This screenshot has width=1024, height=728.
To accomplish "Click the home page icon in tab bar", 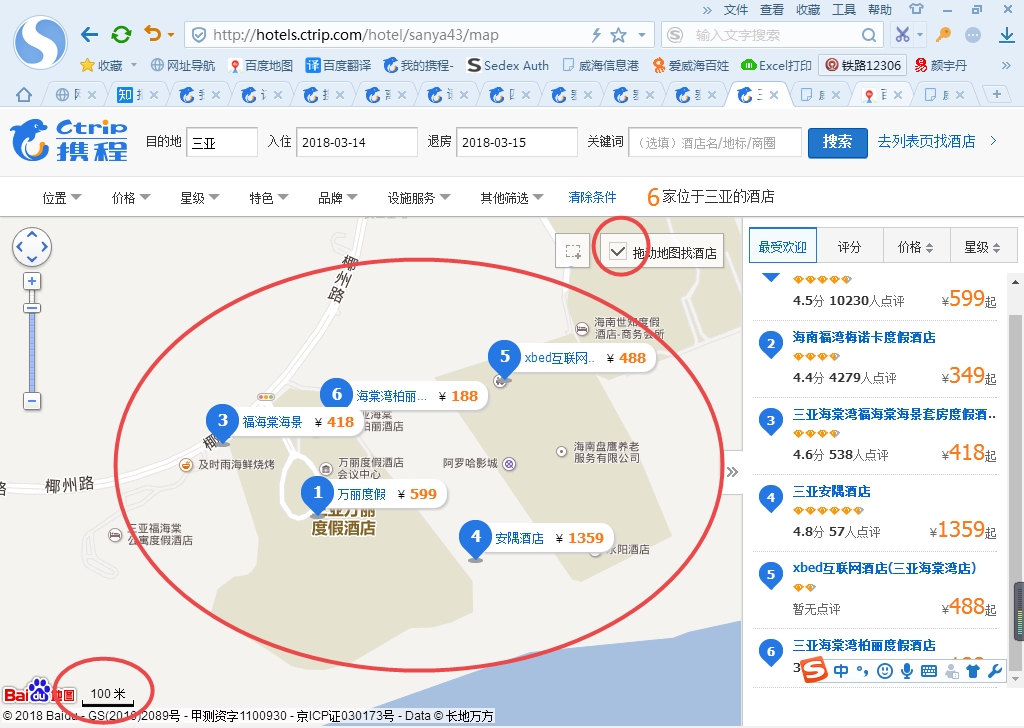I will coord(24,95).
